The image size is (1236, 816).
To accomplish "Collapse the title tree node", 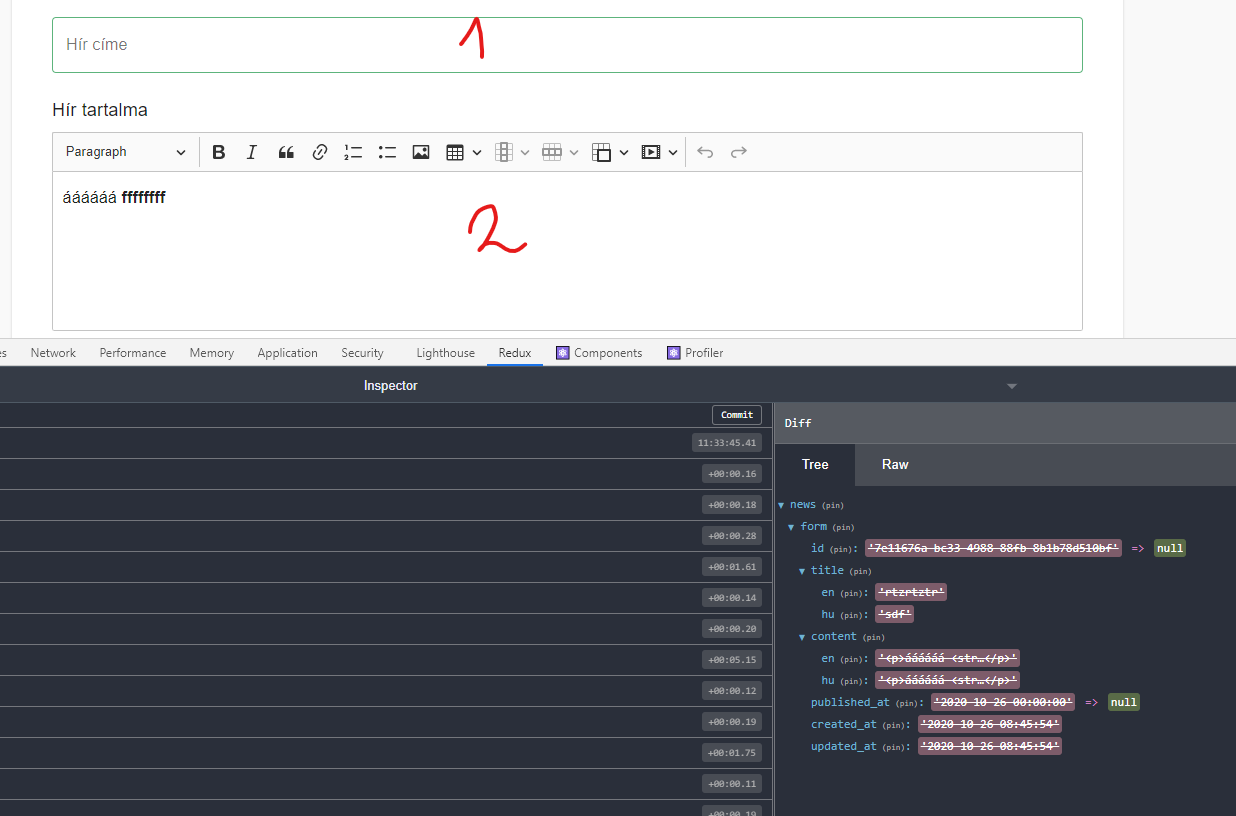I will click(x=802, y=571).
